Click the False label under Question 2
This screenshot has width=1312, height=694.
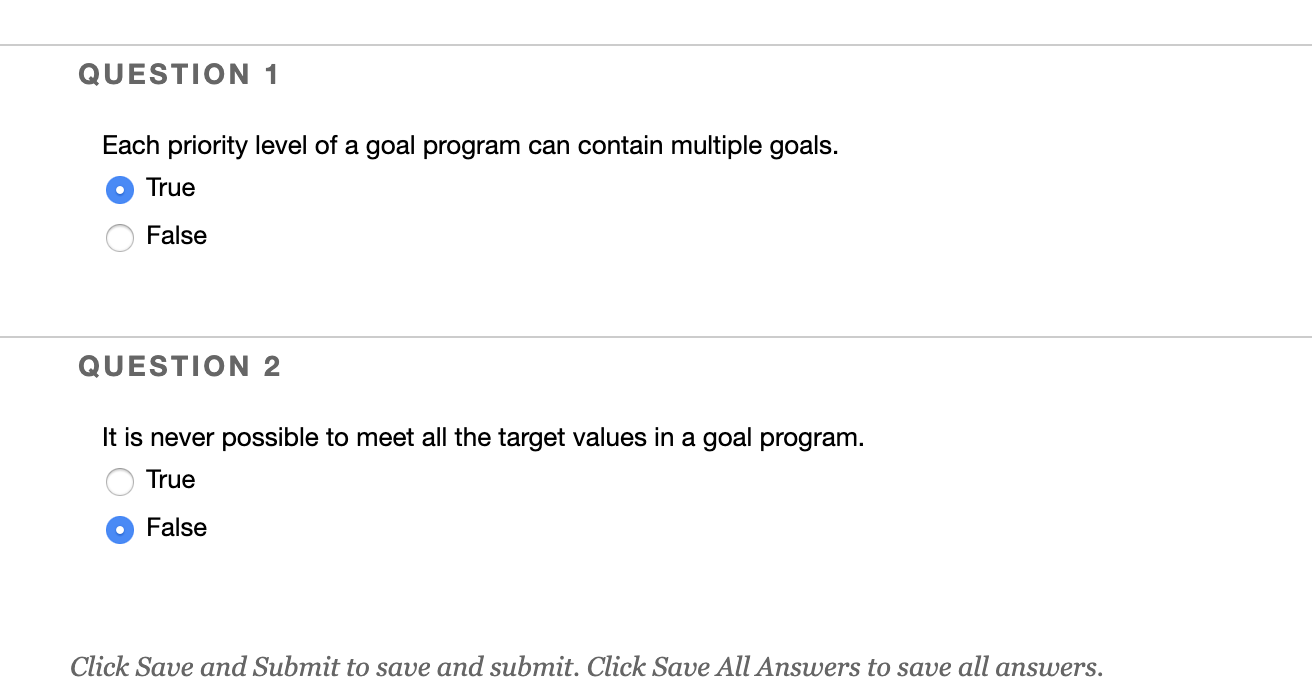(178, 529)
